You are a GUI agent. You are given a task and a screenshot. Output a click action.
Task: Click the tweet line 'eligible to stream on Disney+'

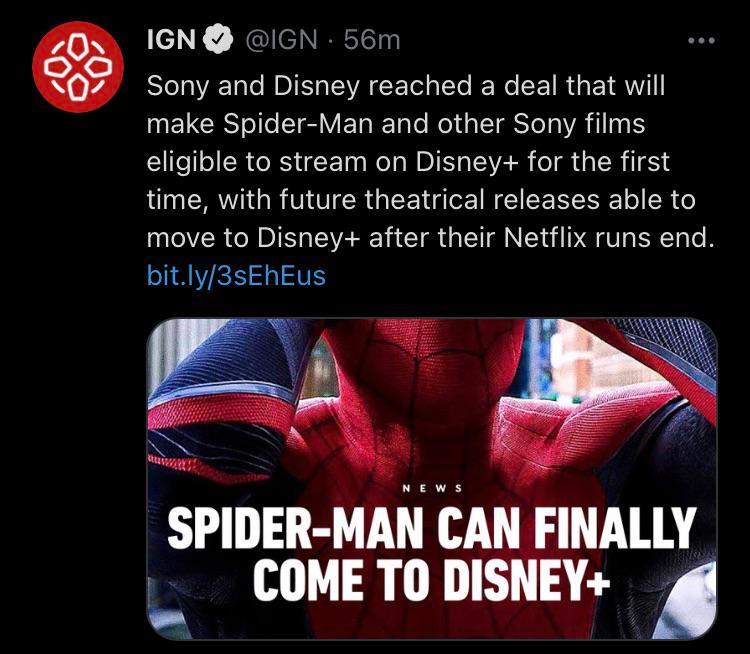pyautogui.click(x=408, y=162)
